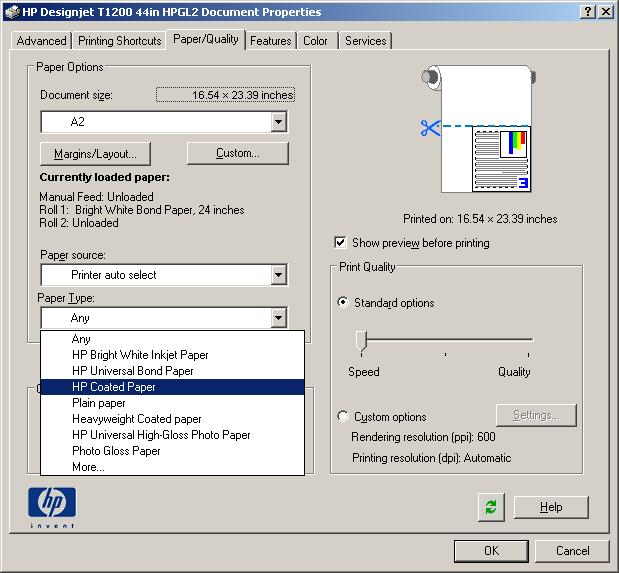Screen dimensions: 619x573
Task: Choose Heavyweight Coated paper option
Action: pos(173,419)
